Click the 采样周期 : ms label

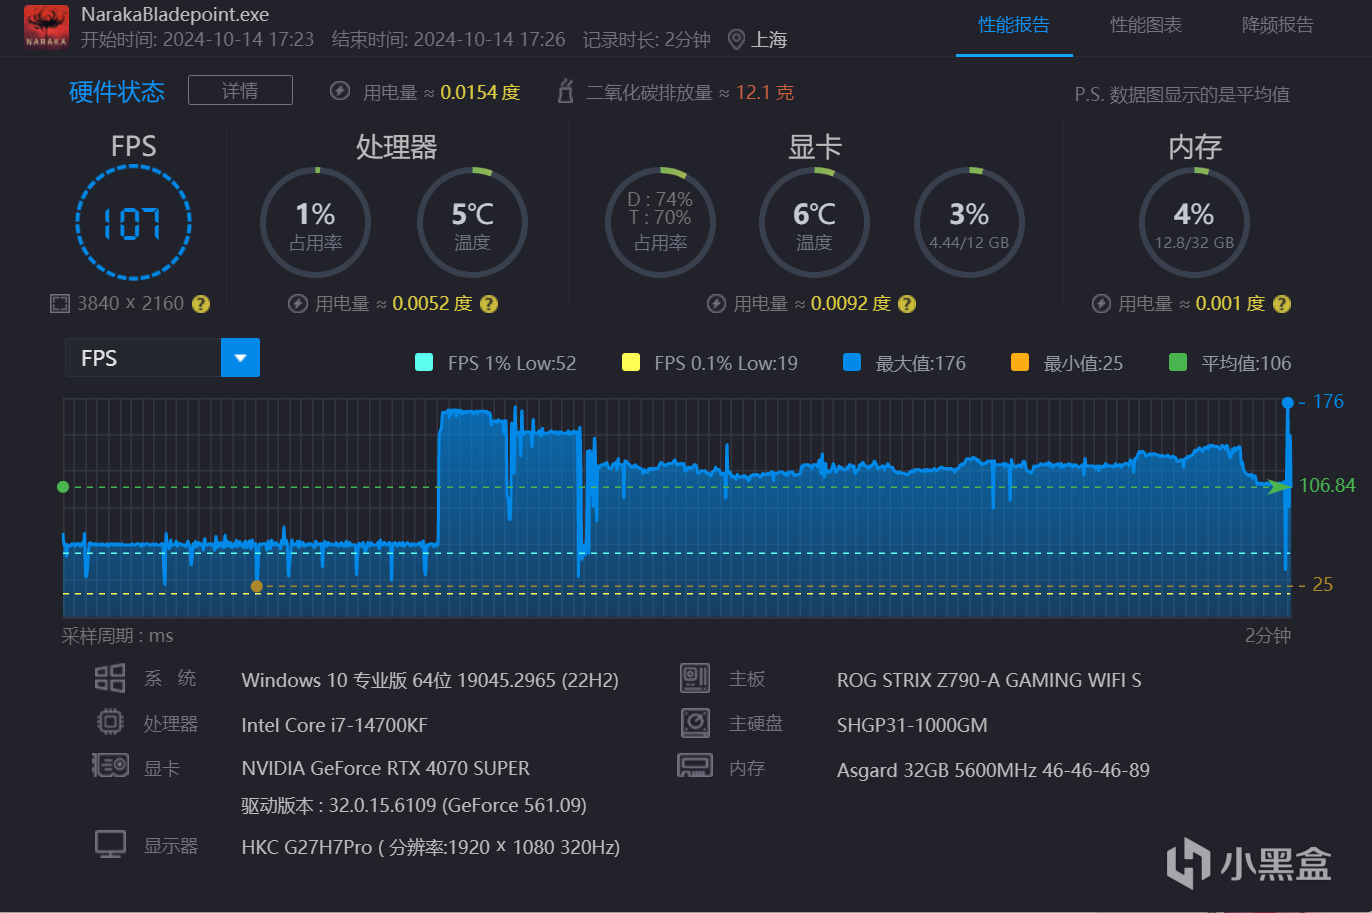tap(118, 636)
